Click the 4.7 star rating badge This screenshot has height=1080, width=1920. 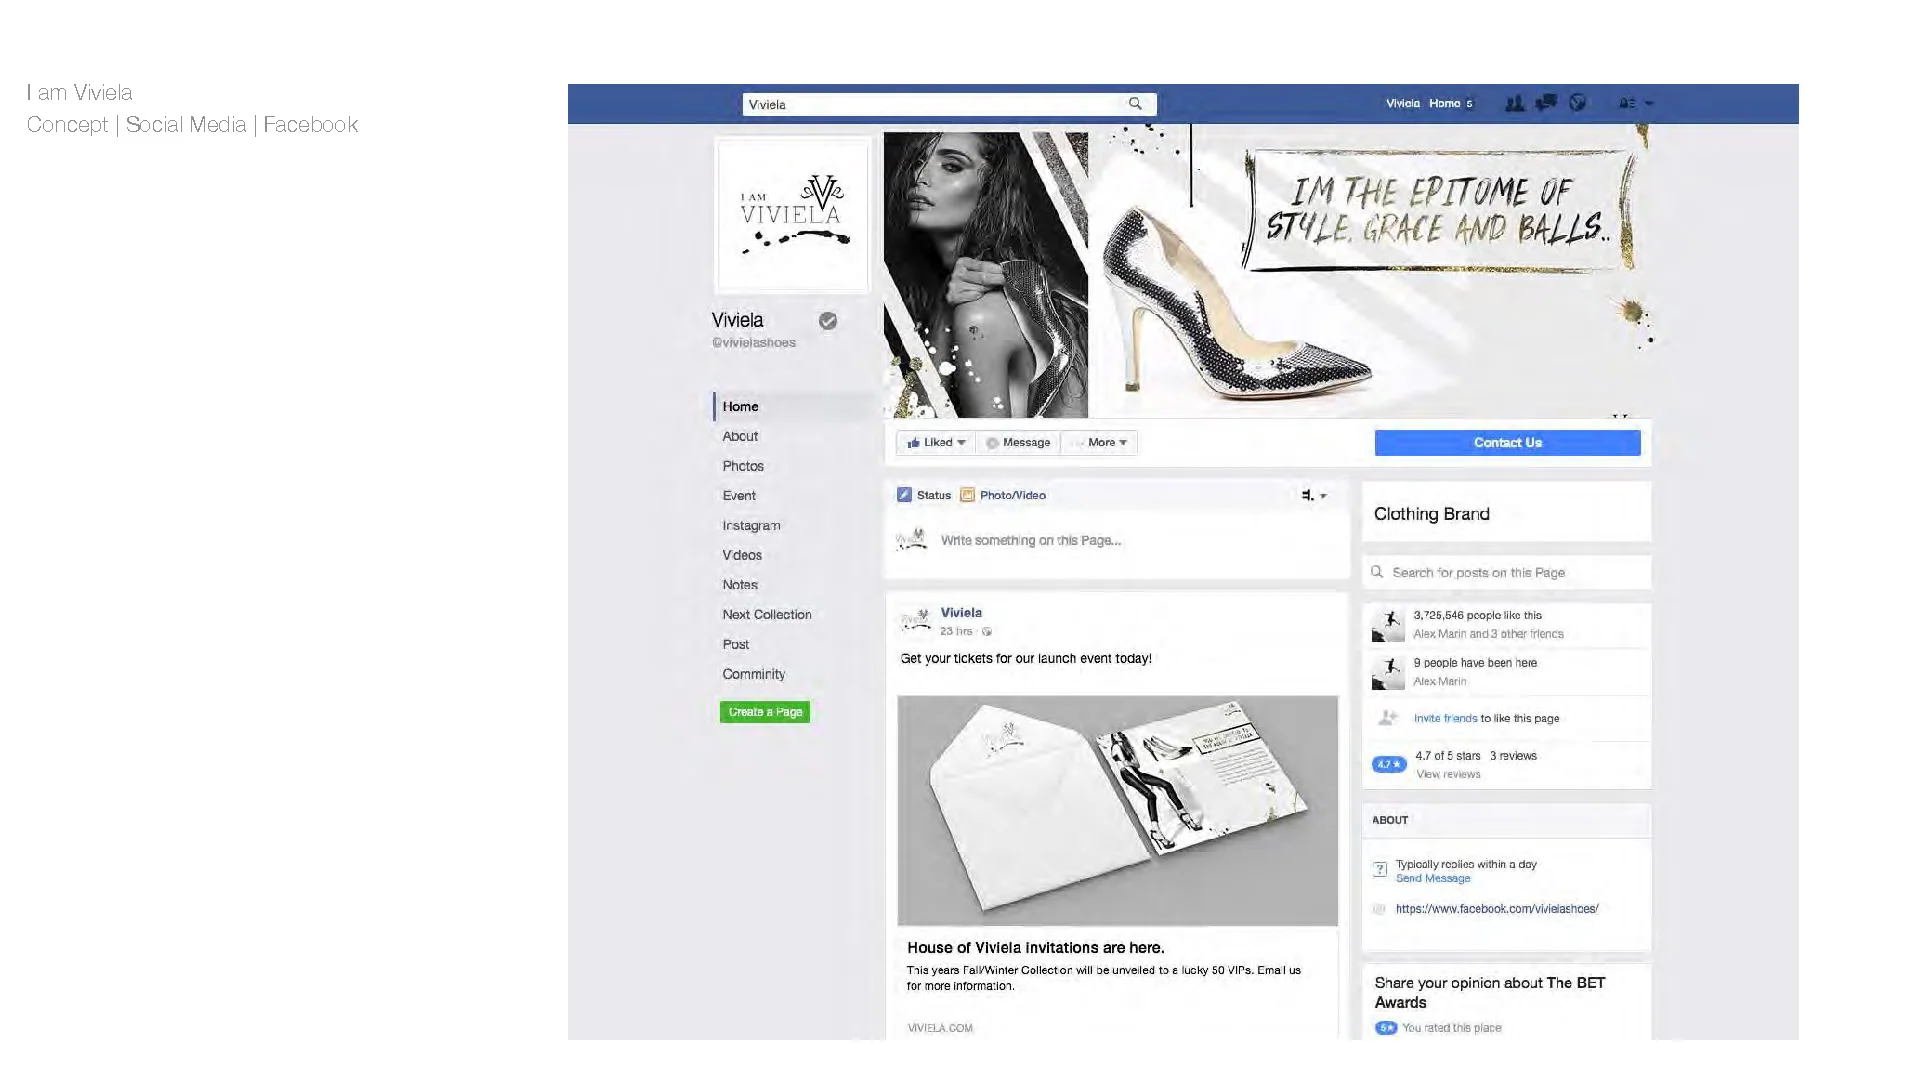(x=1389, y=765)
